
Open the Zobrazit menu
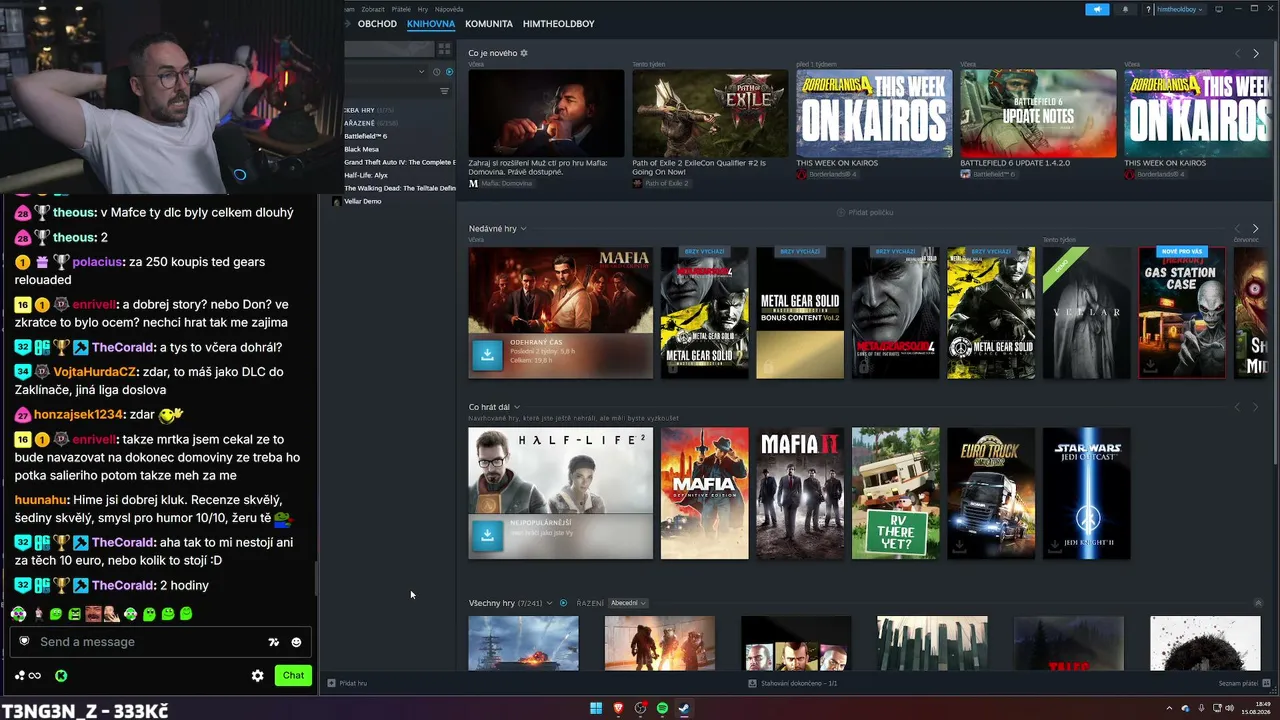373,9
